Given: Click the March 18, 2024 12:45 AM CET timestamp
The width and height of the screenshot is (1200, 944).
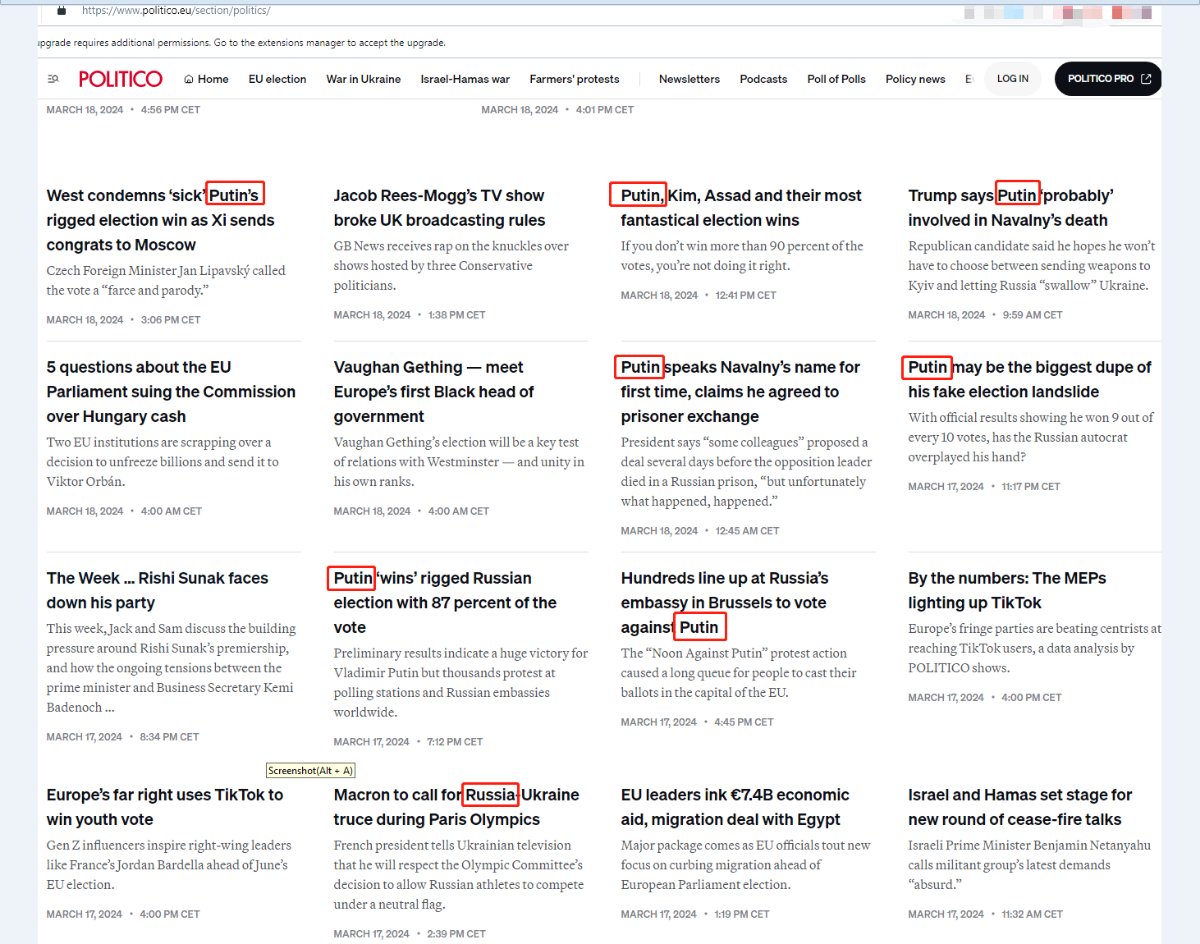Looking at the screenshot, I should (x=700, y=531).
